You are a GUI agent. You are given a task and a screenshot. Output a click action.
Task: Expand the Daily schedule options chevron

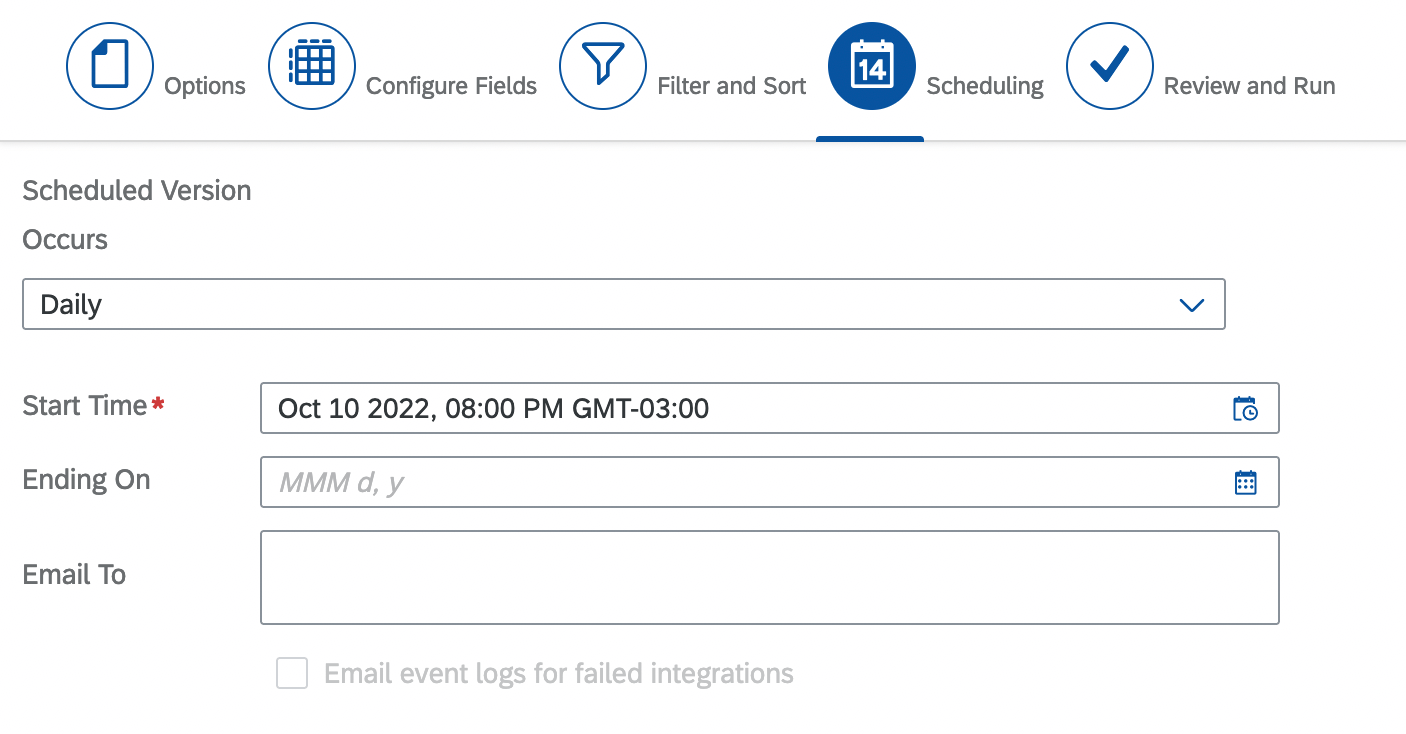point(1191,304)
